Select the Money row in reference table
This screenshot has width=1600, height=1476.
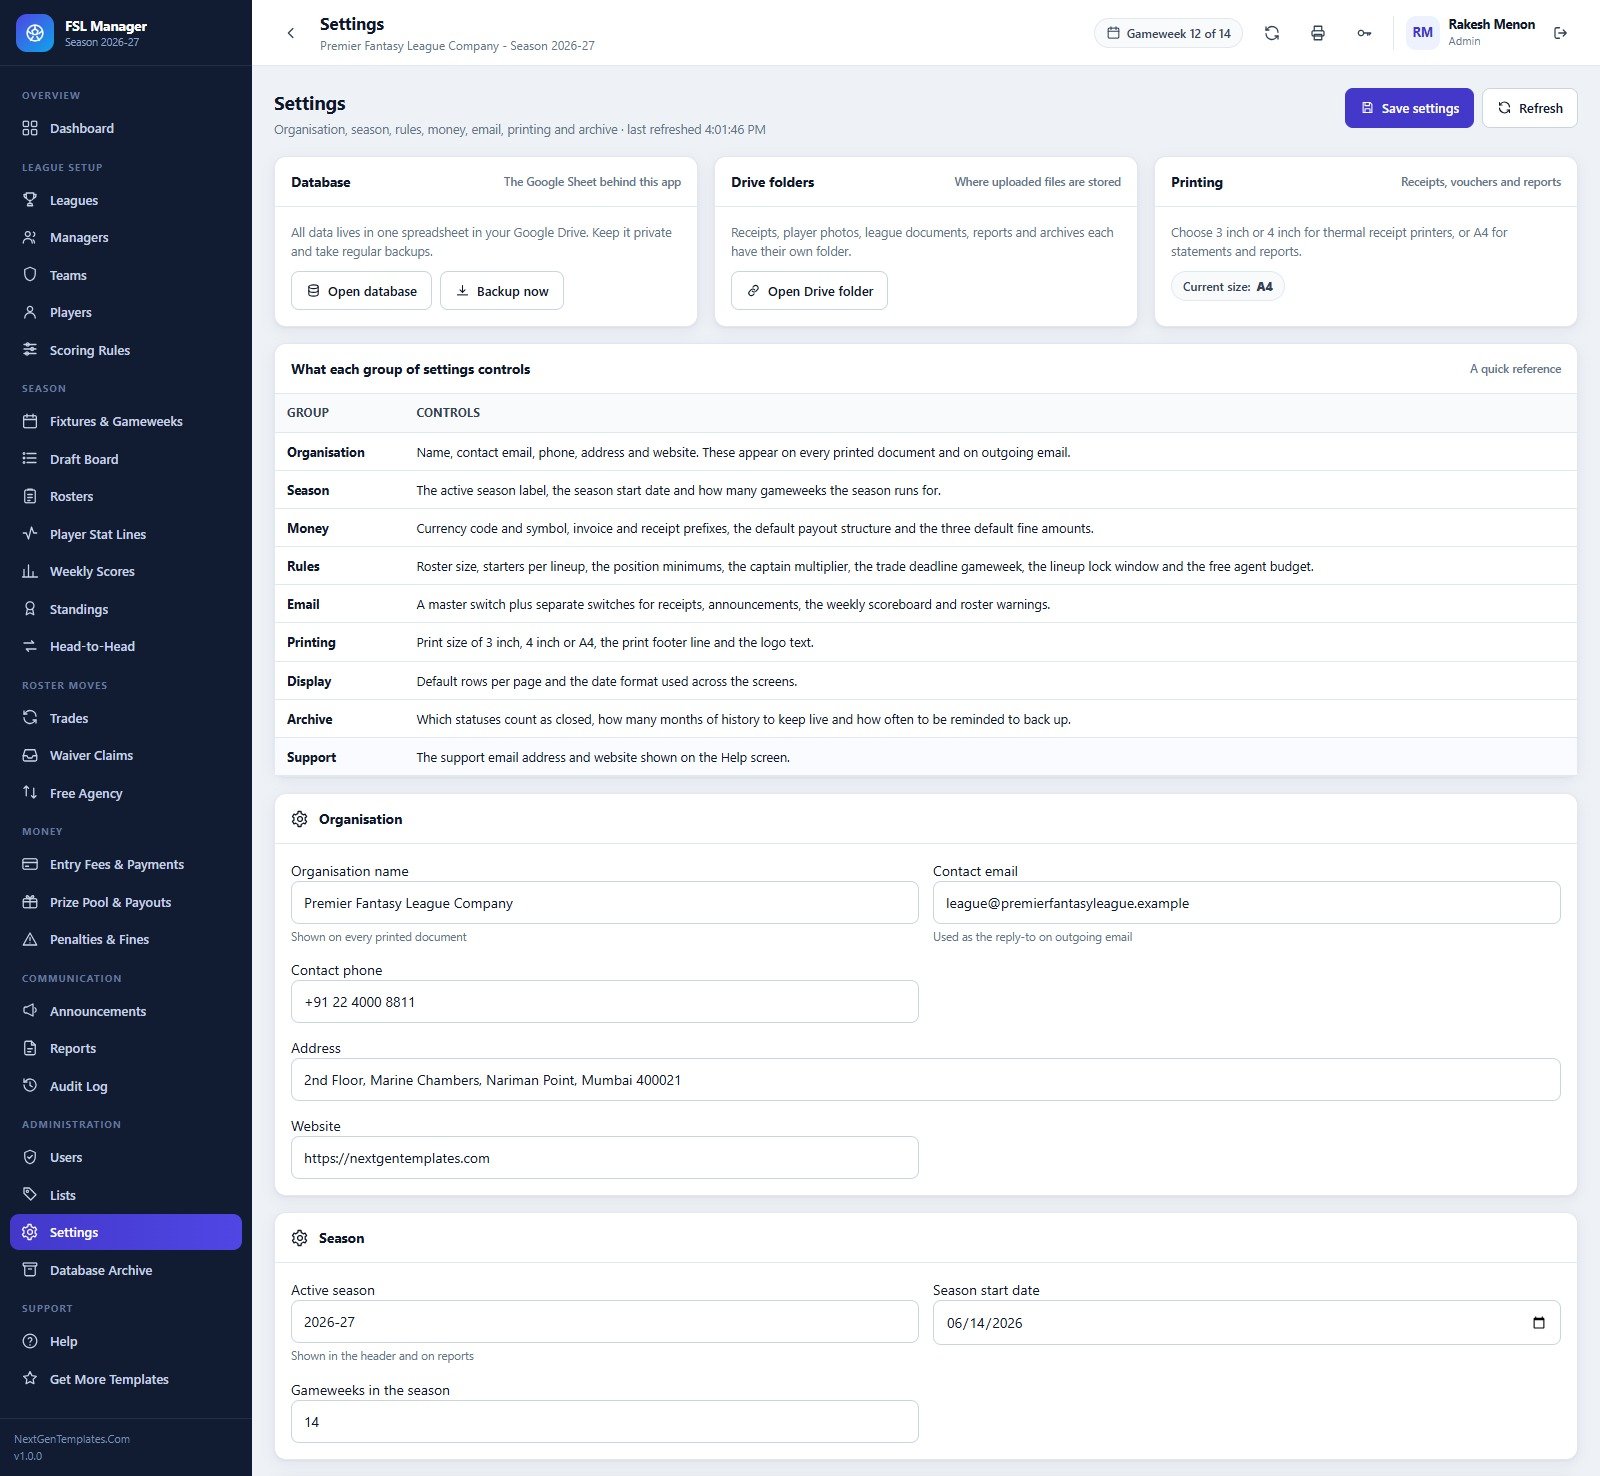pos(925,528)
